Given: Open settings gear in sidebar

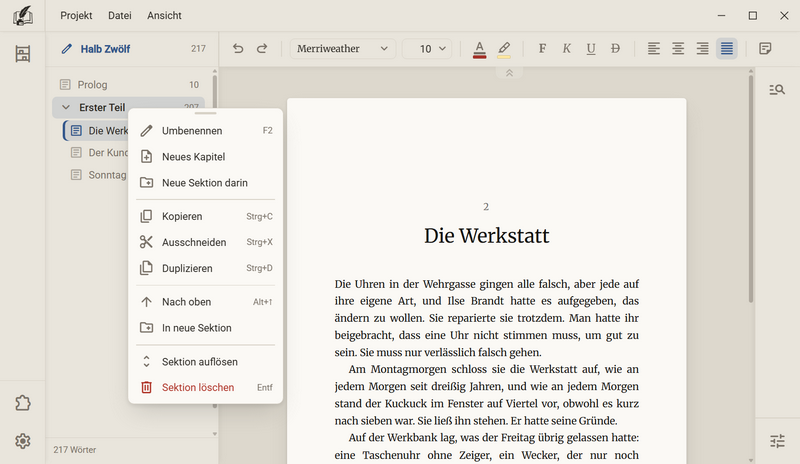Looking at the screenshot, I should (22, 441).
